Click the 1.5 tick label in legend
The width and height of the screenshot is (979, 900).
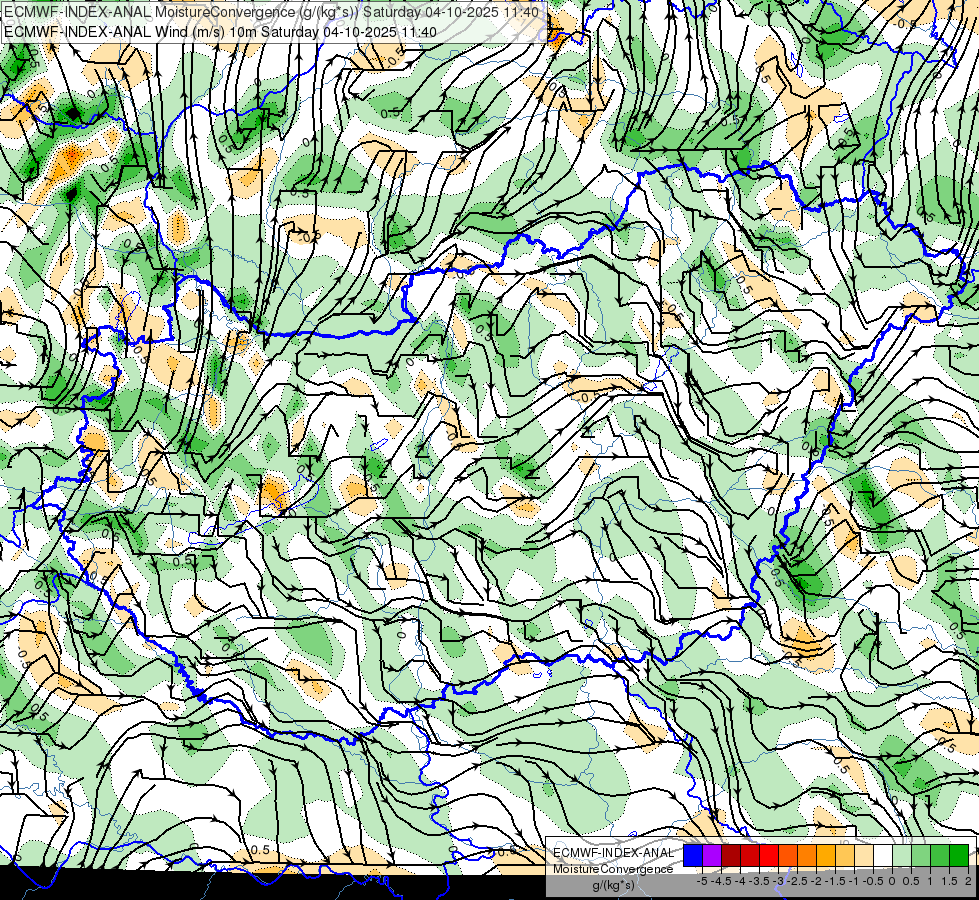tap(950, 881)
